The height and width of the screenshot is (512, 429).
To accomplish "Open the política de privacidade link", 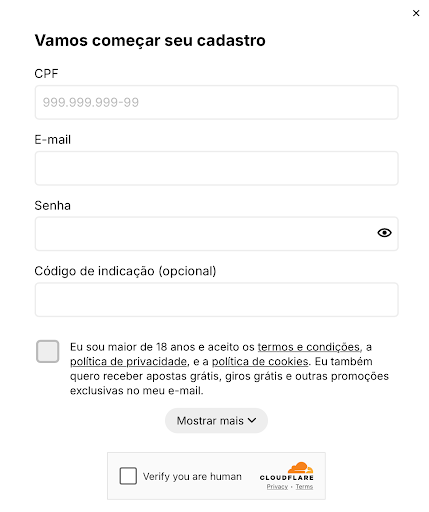I will pos(128,361).
